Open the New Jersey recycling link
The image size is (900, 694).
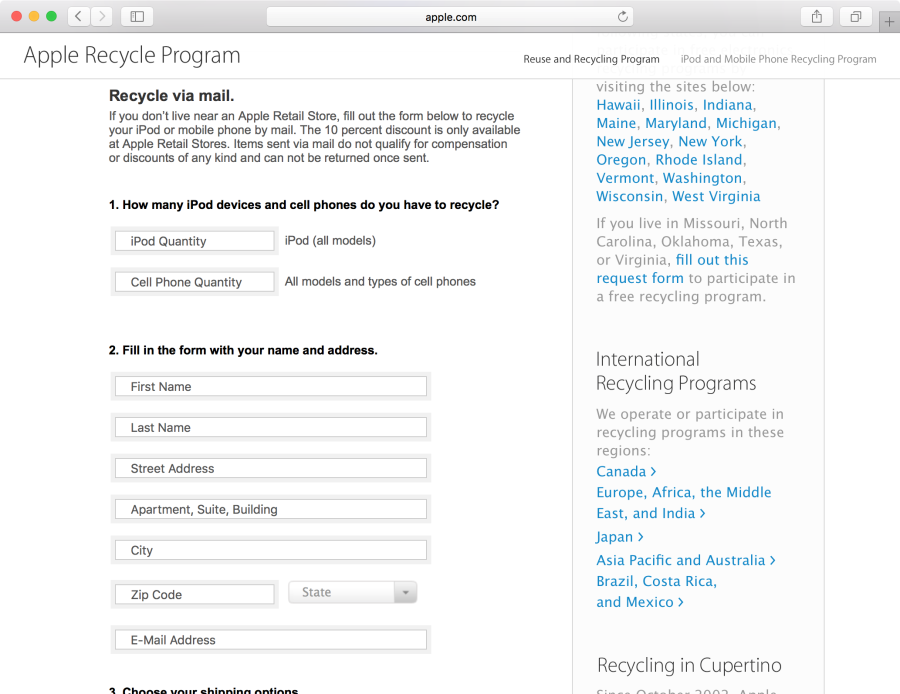(x=633, y=142)
